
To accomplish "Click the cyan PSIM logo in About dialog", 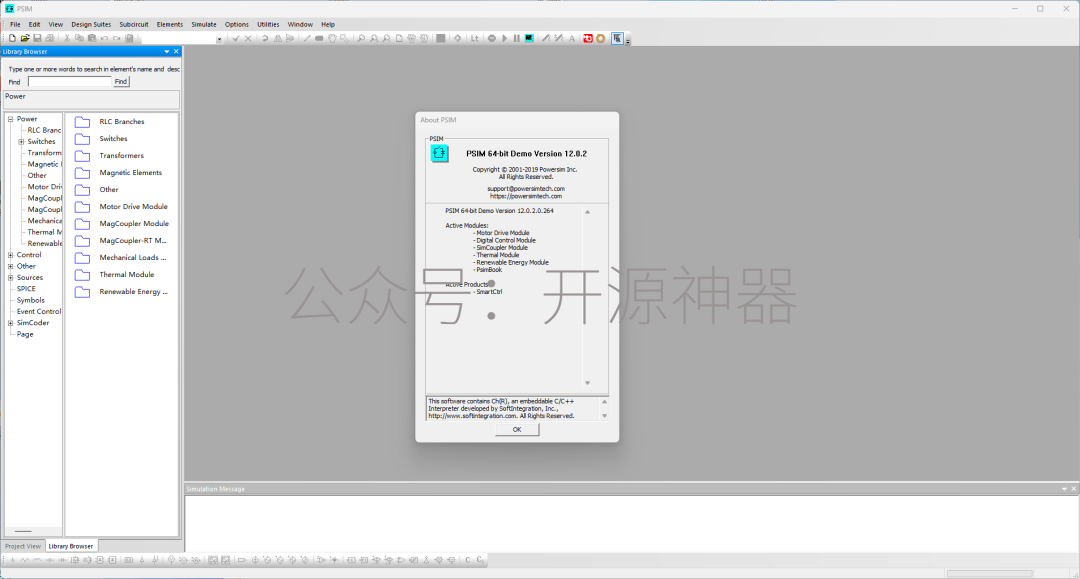I will click(439, 154).
